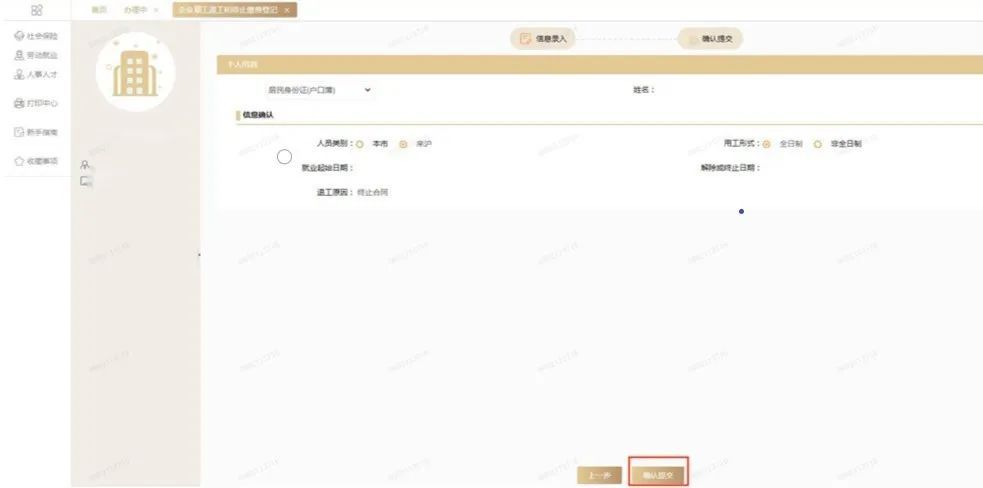Select 来沪 radio for 人员类别
The width and height of the screenshot is (983, 488).
tap(404, 144)
